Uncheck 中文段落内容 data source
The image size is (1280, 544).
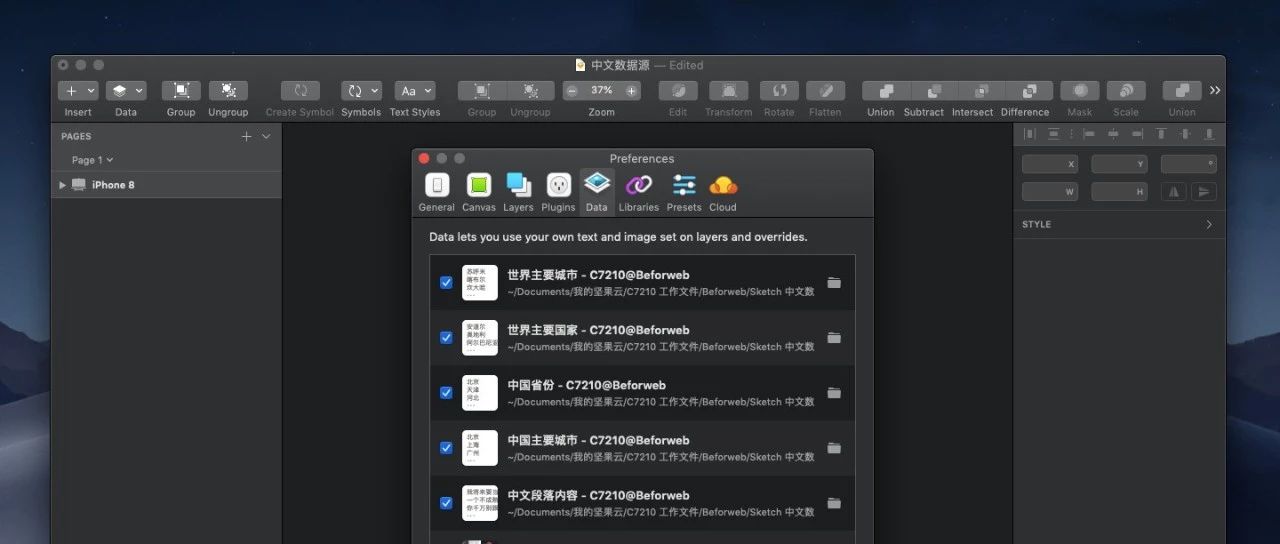(x=446, y=503)
